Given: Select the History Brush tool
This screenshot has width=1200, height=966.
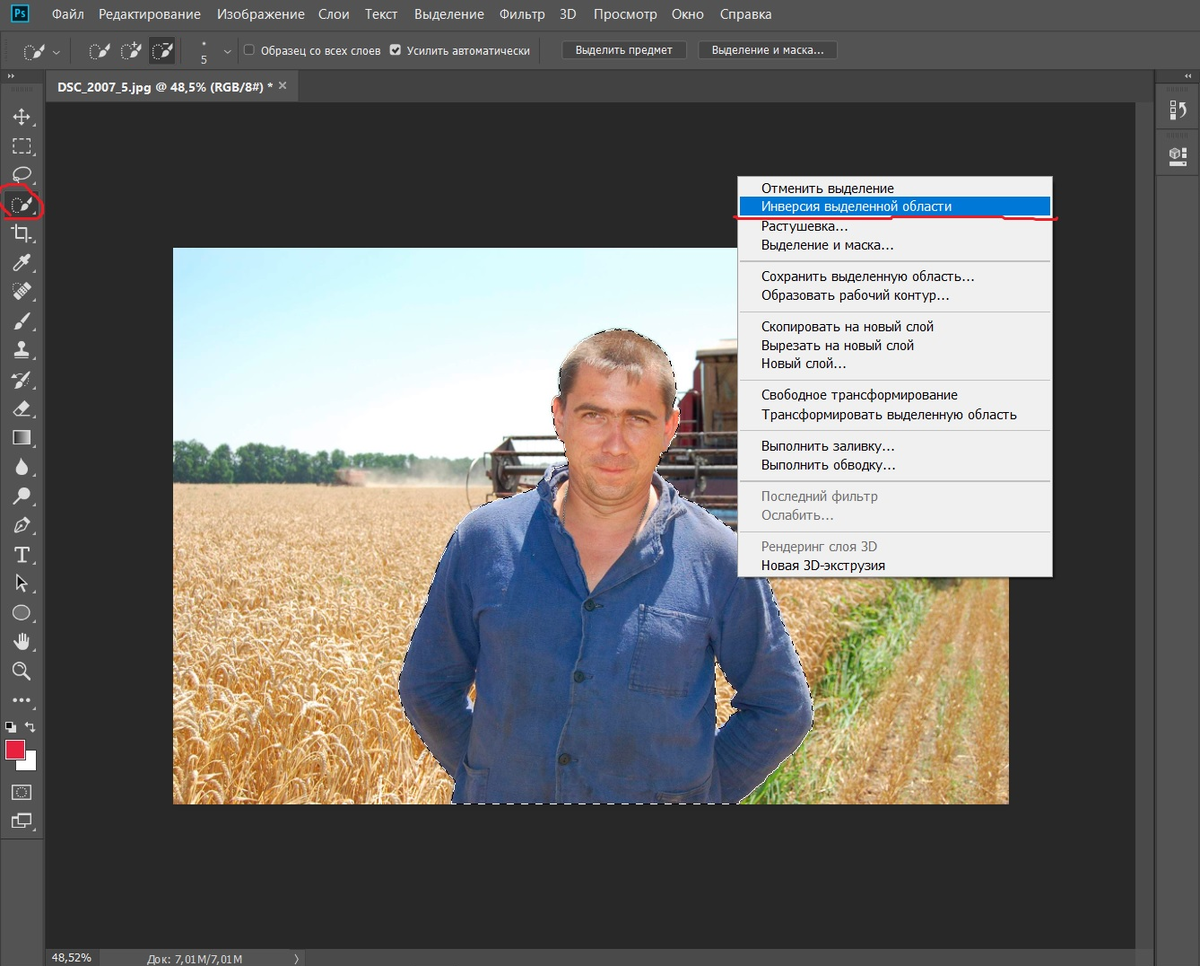Looking at the screenshot, I should pos(21,380).
